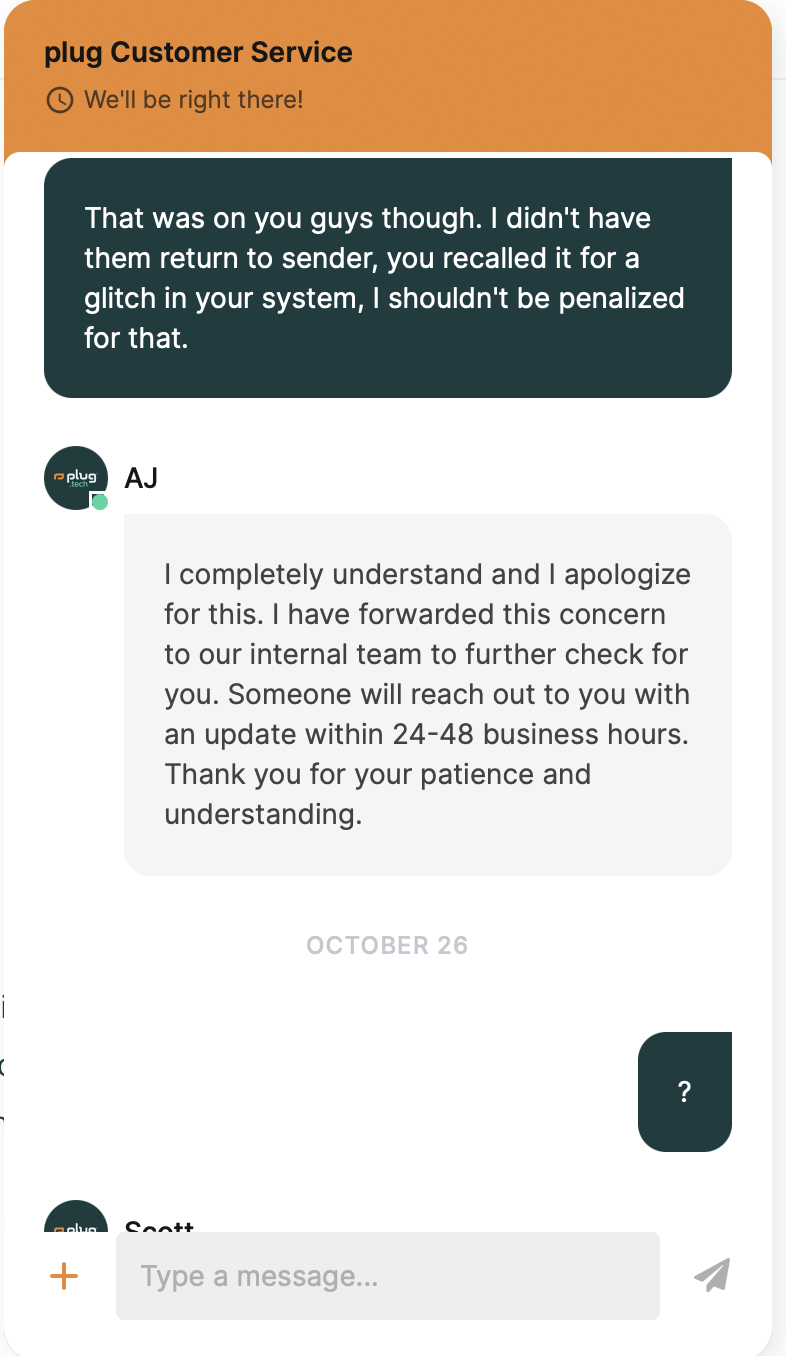Click the green online status dot

point(99,502)
